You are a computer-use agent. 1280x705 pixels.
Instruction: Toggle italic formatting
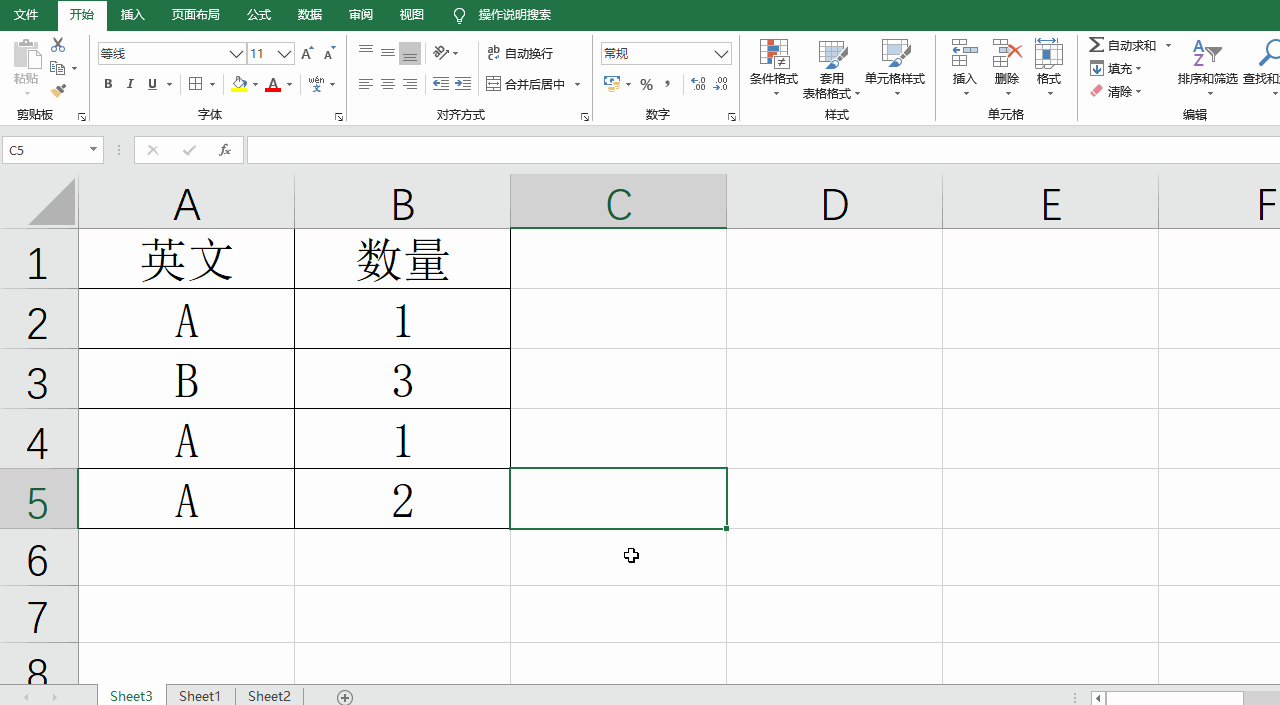pyautogui.click(x=130, y=84)
